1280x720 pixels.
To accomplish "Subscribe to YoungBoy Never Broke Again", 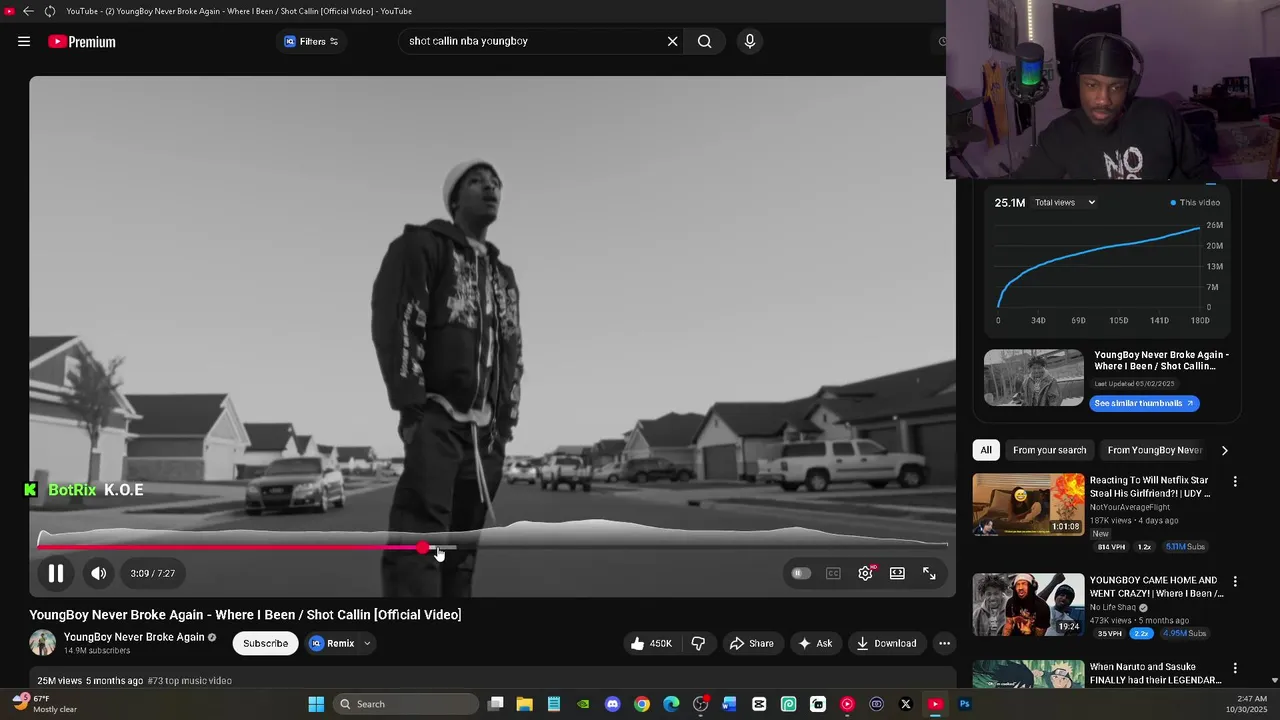I will click(x=265, y=643).
